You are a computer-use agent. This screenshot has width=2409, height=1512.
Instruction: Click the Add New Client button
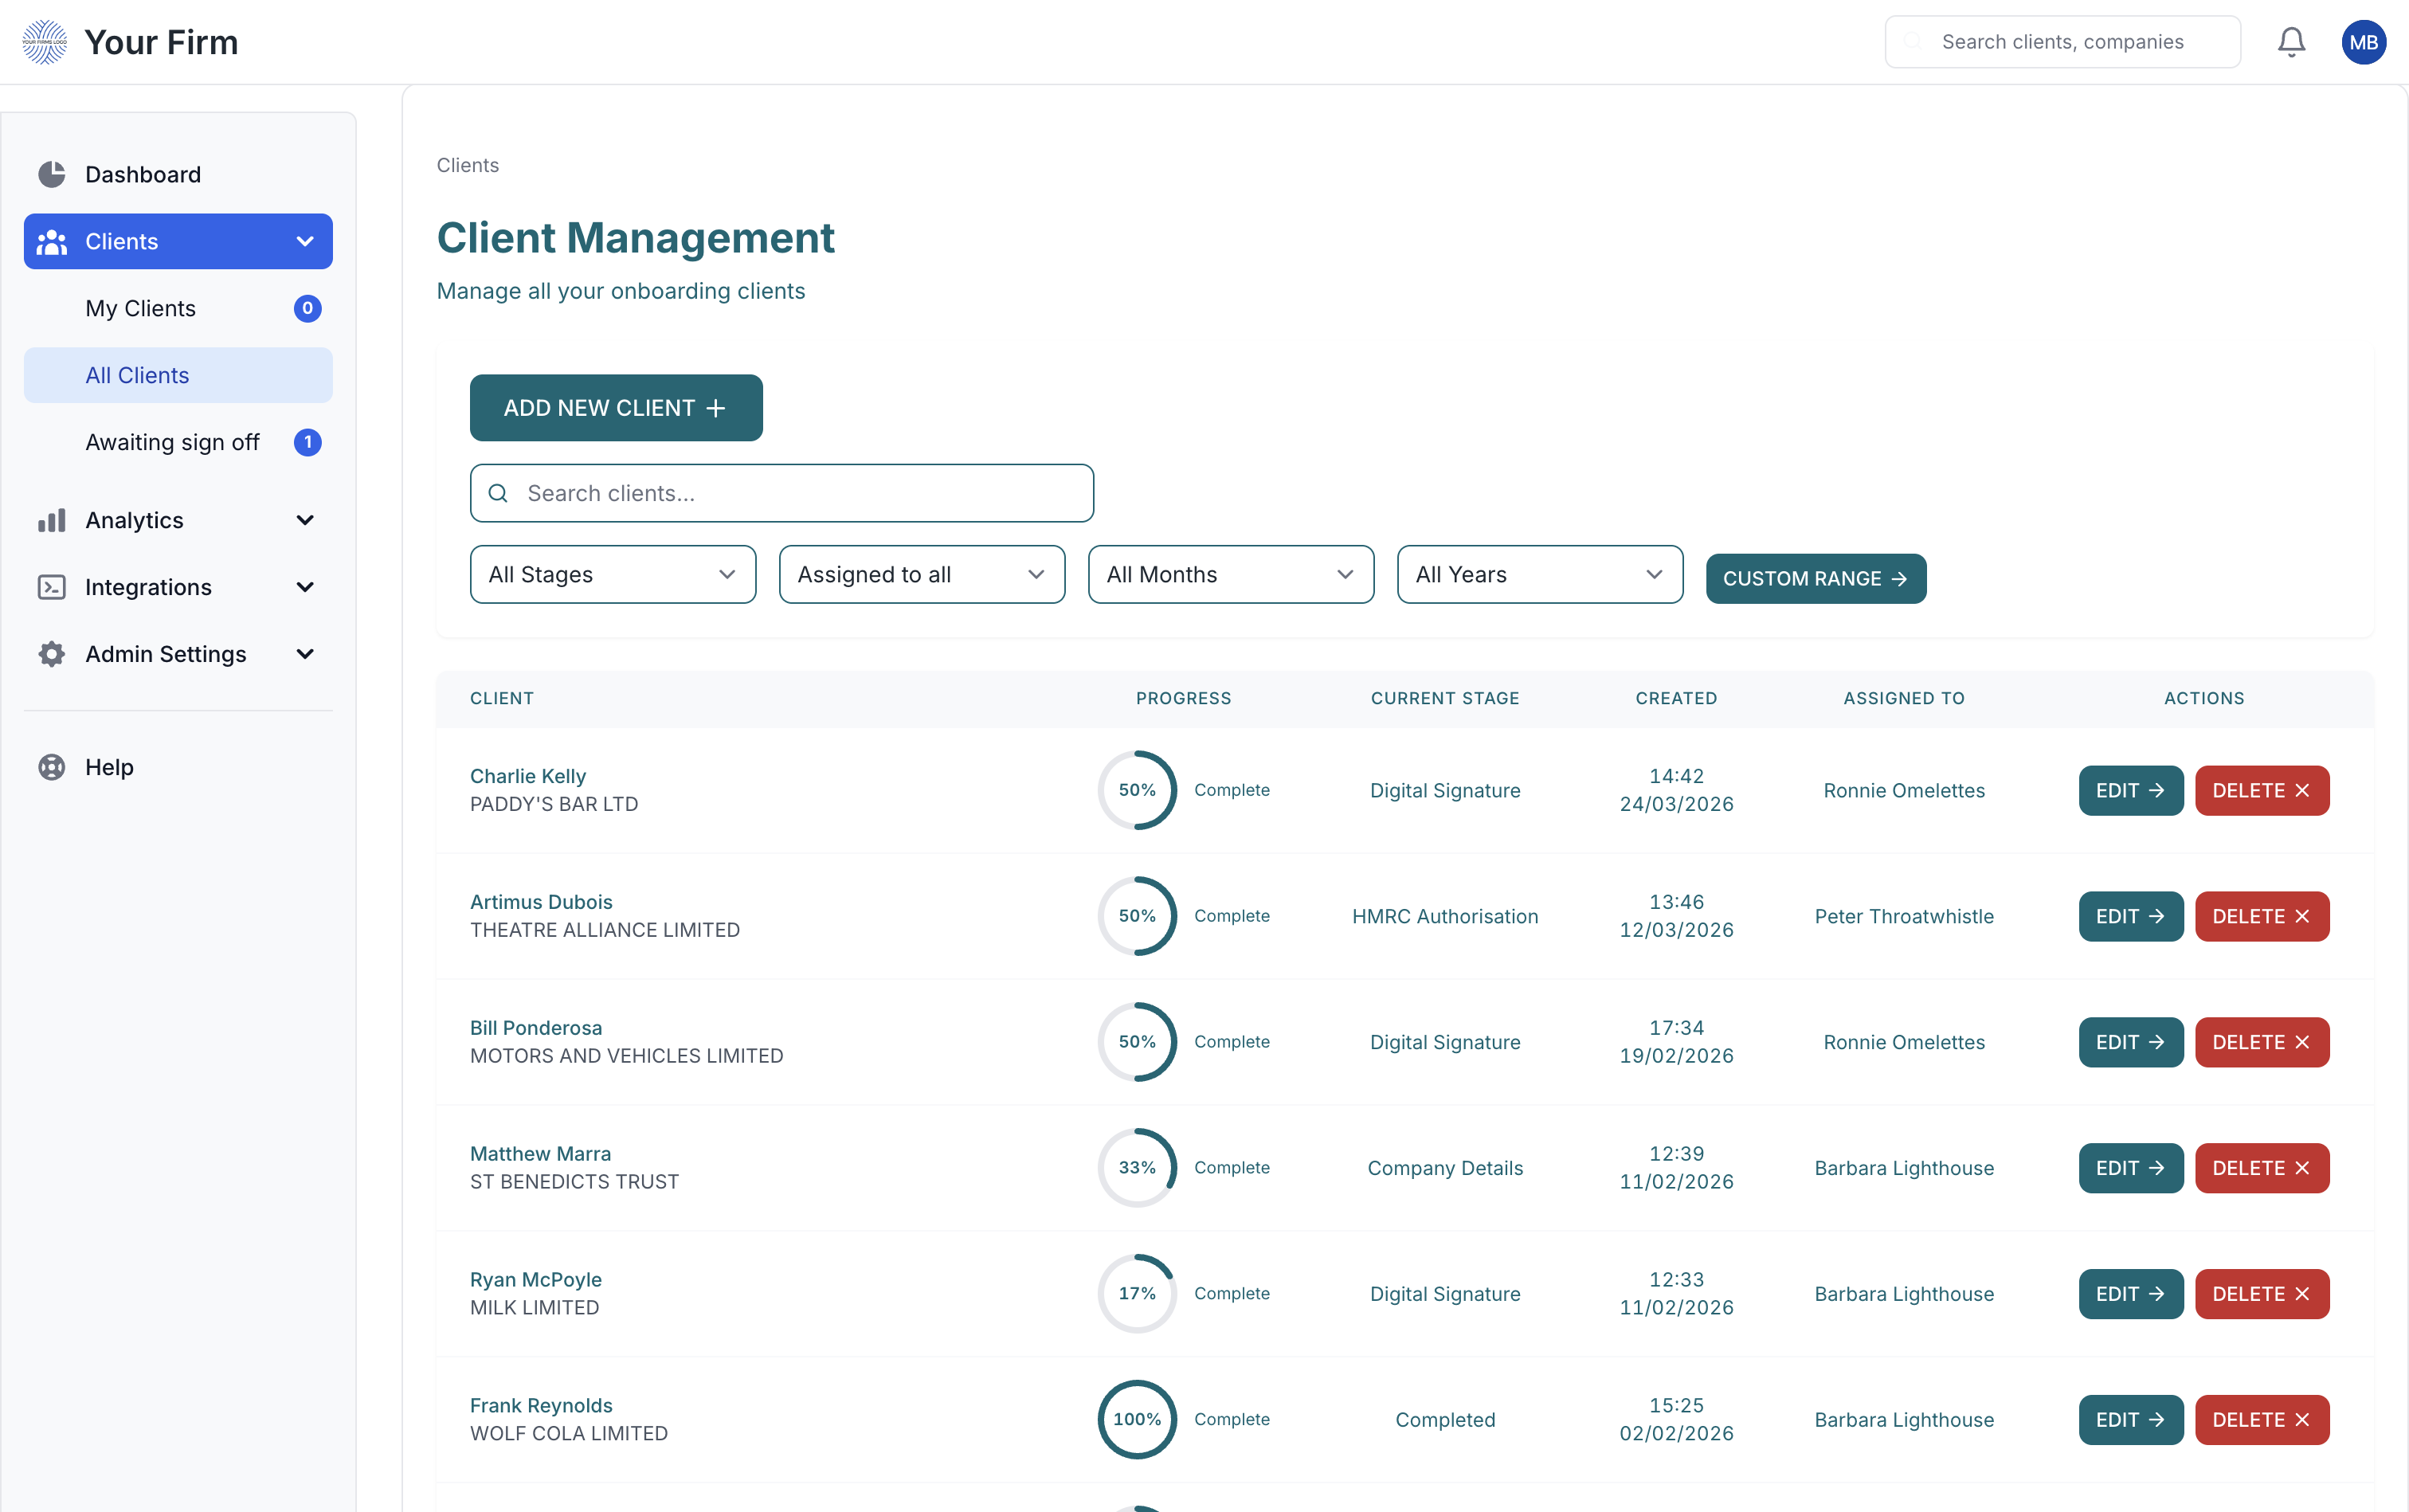coord(616,408)
